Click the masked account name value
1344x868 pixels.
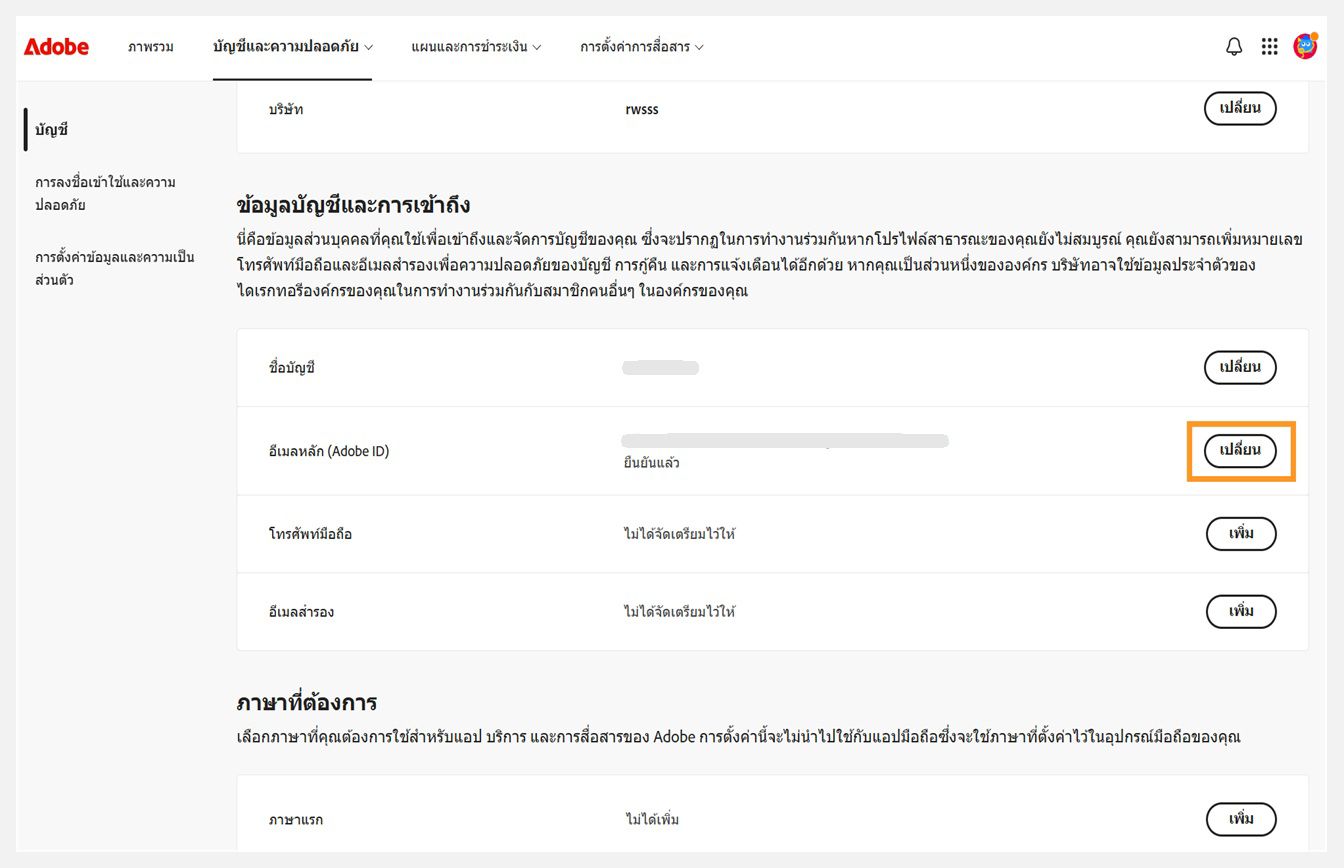659,367
